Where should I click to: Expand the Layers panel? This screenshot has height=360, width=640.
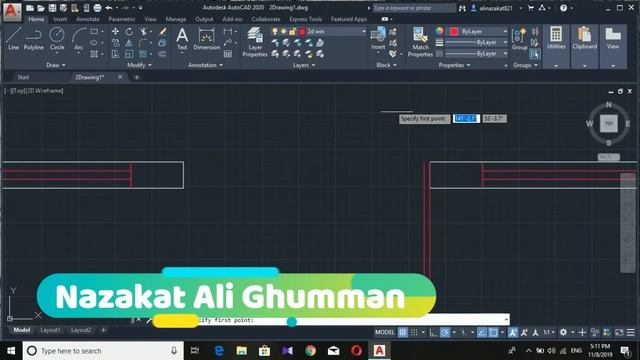tap(304, 65)
